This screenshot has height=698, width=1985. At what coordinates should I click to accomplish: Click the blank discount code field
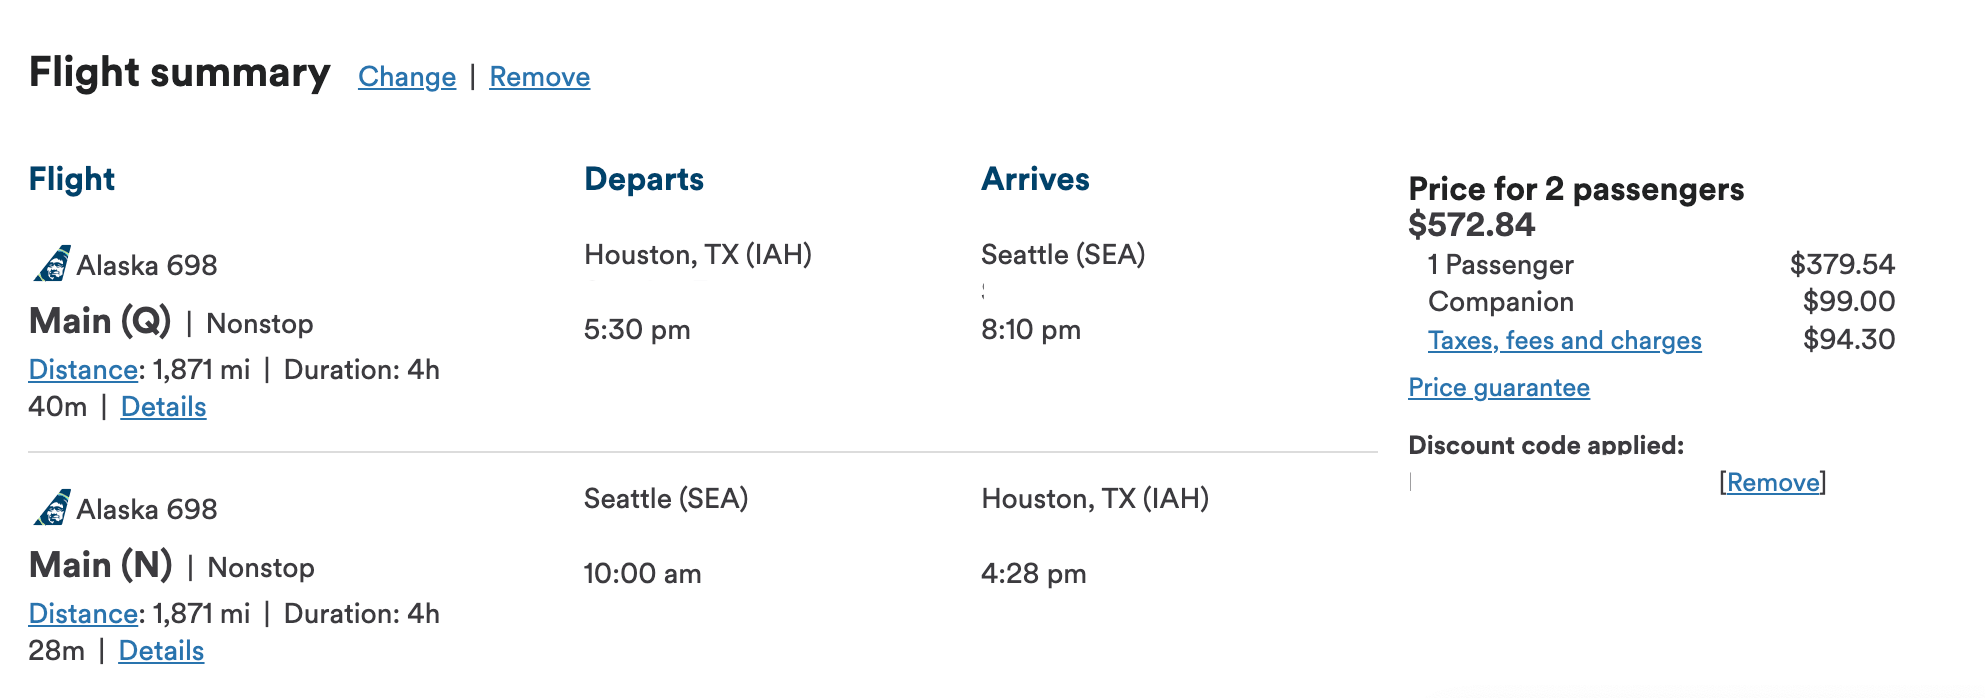click(x=1562, y=483)
